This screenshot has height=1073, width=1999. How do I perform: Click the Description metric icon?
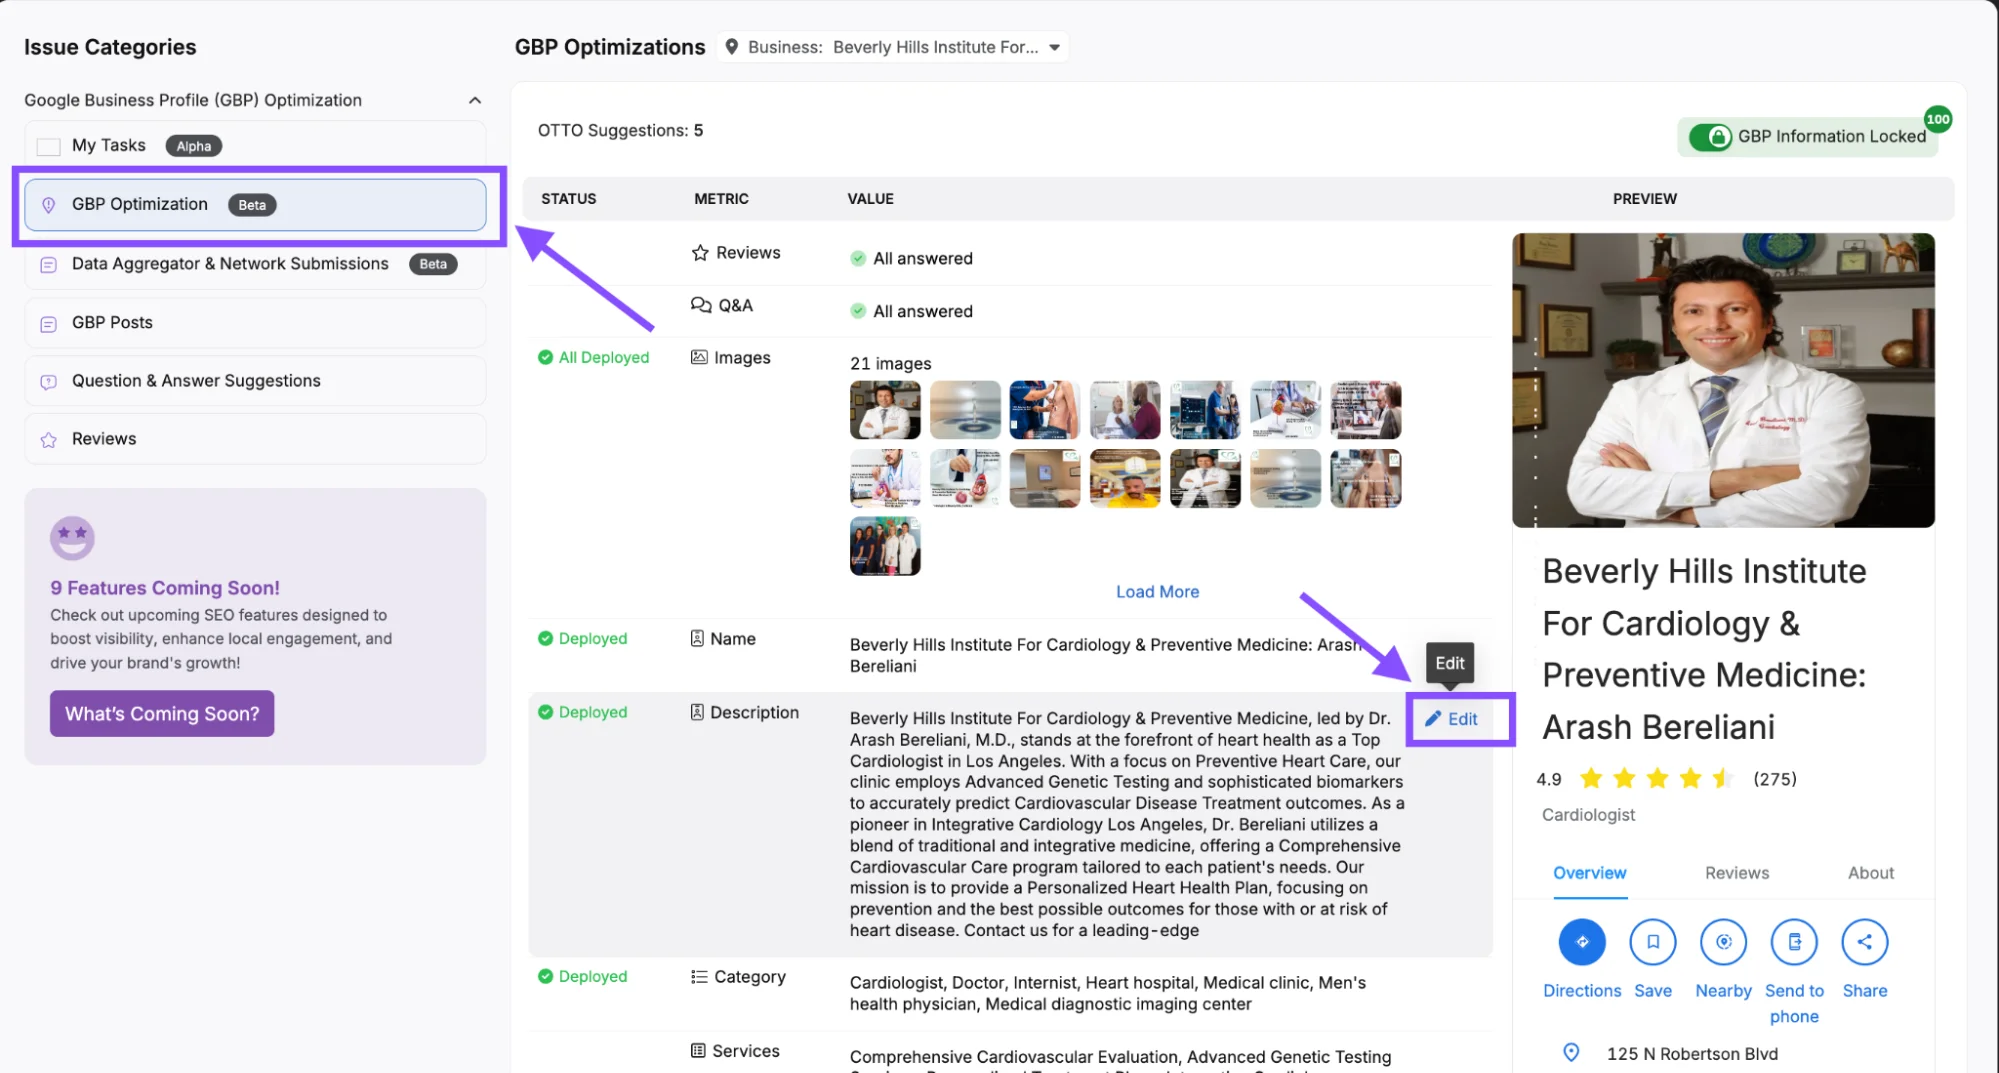(x=697, y=712)
